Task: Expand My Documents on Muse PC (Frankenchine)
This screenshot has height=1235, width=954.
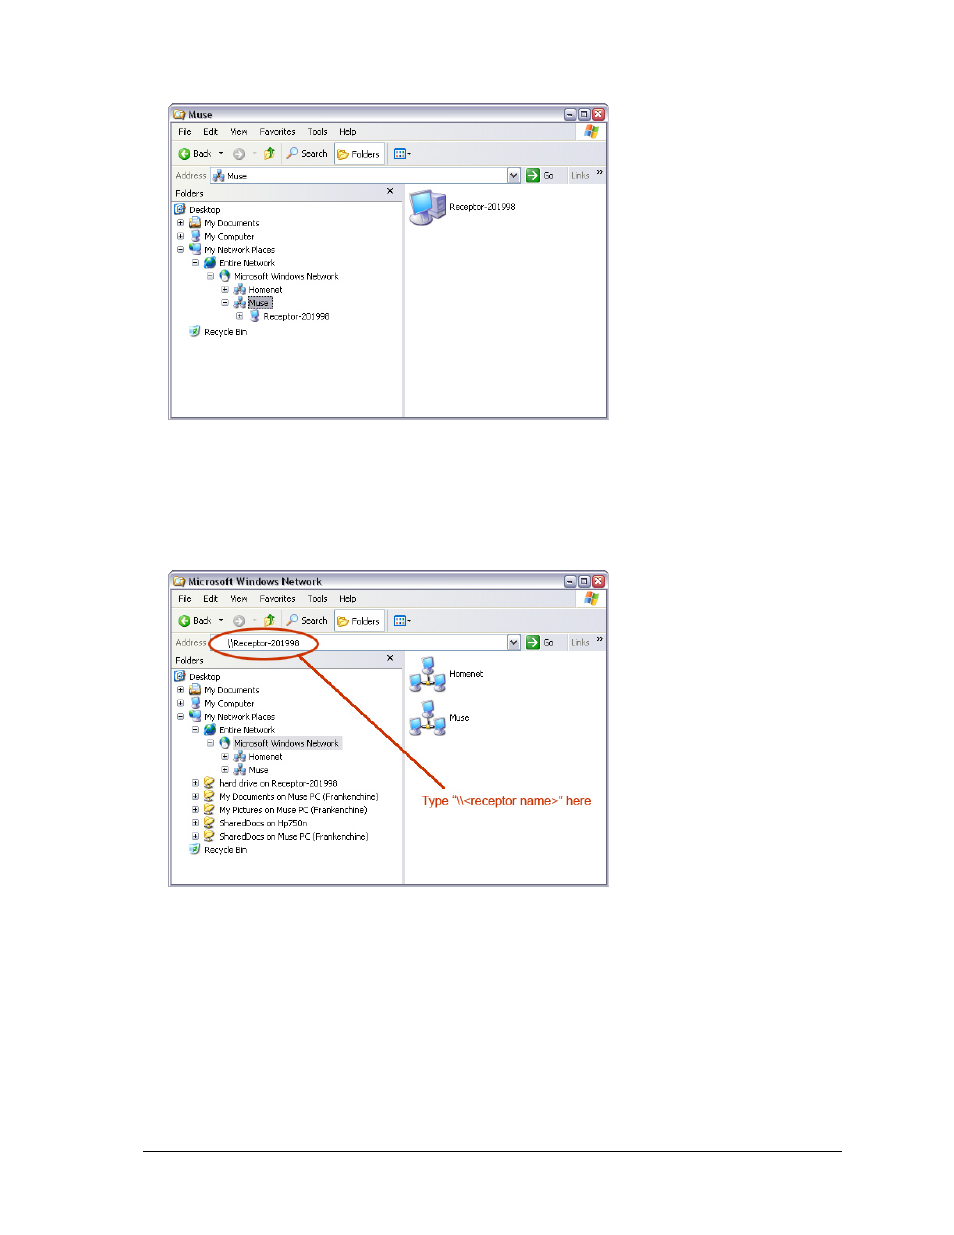Action: (x=196, y=797)
